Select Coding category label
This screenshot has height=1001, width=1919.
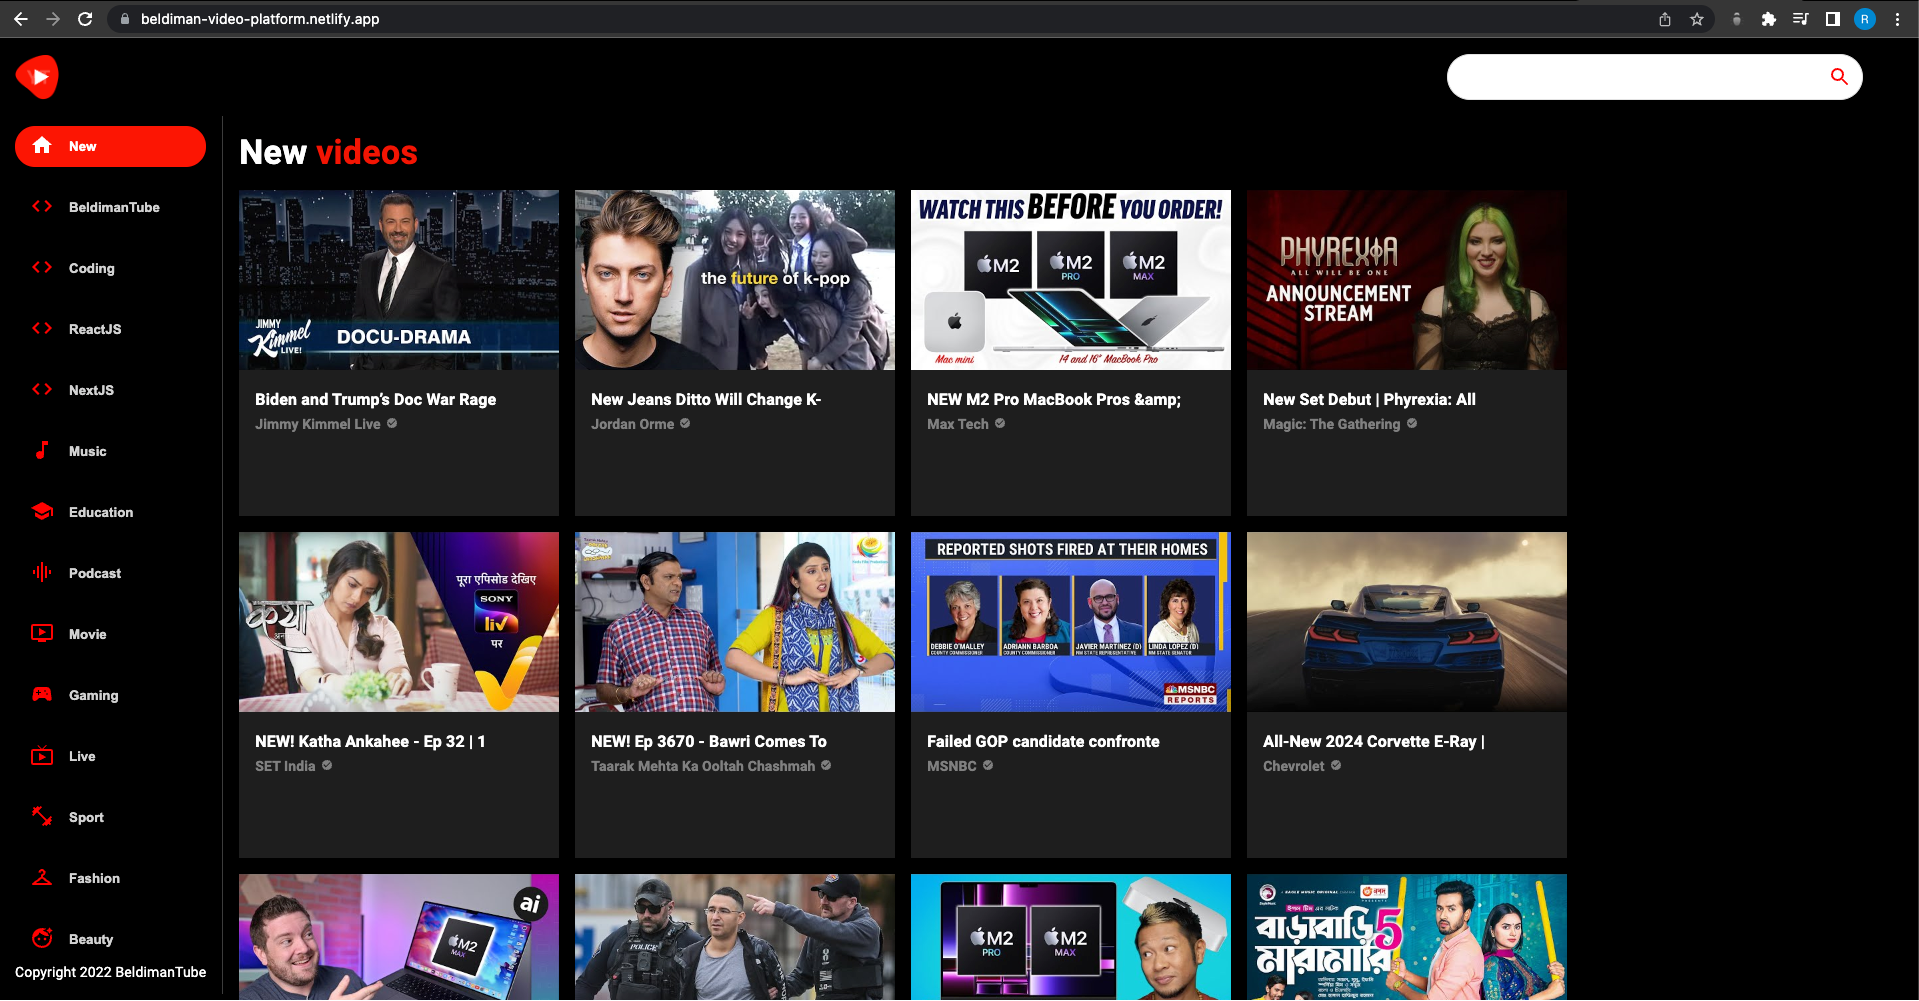(x=92, y=268)
